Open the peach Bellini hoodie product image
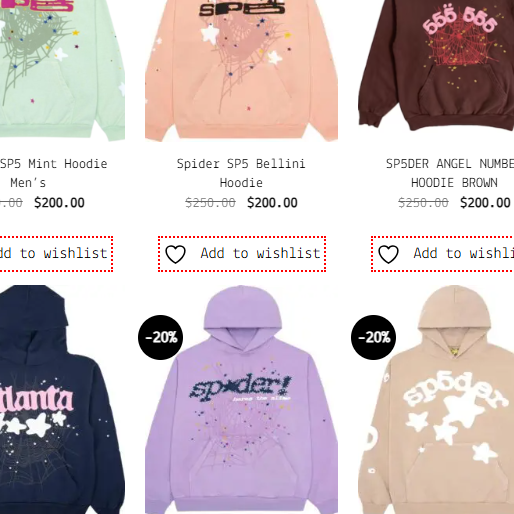Viewport: 514px width, 514px height. coord(241,70)
